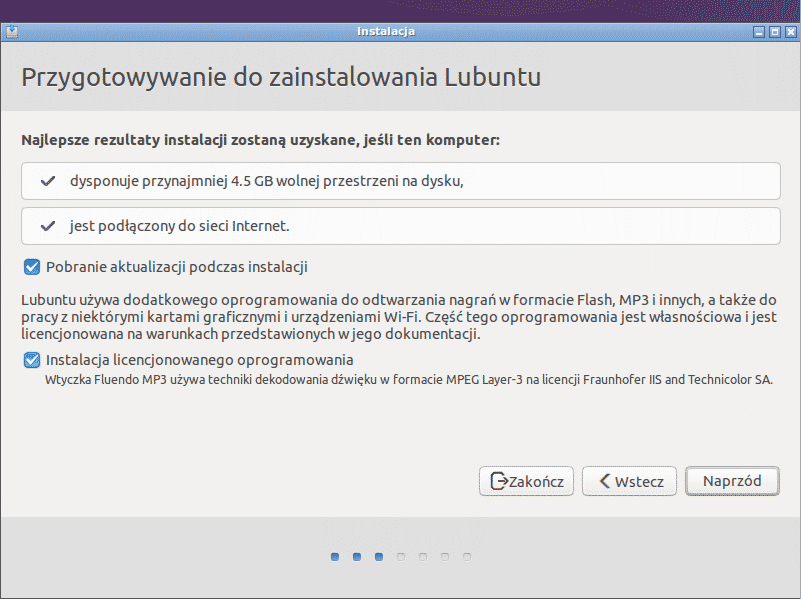Screen dimensions: 801x599
Task: Disable "Pobranie aktualizacji podczas instalacji" checkbox
Action: (31, 267)
